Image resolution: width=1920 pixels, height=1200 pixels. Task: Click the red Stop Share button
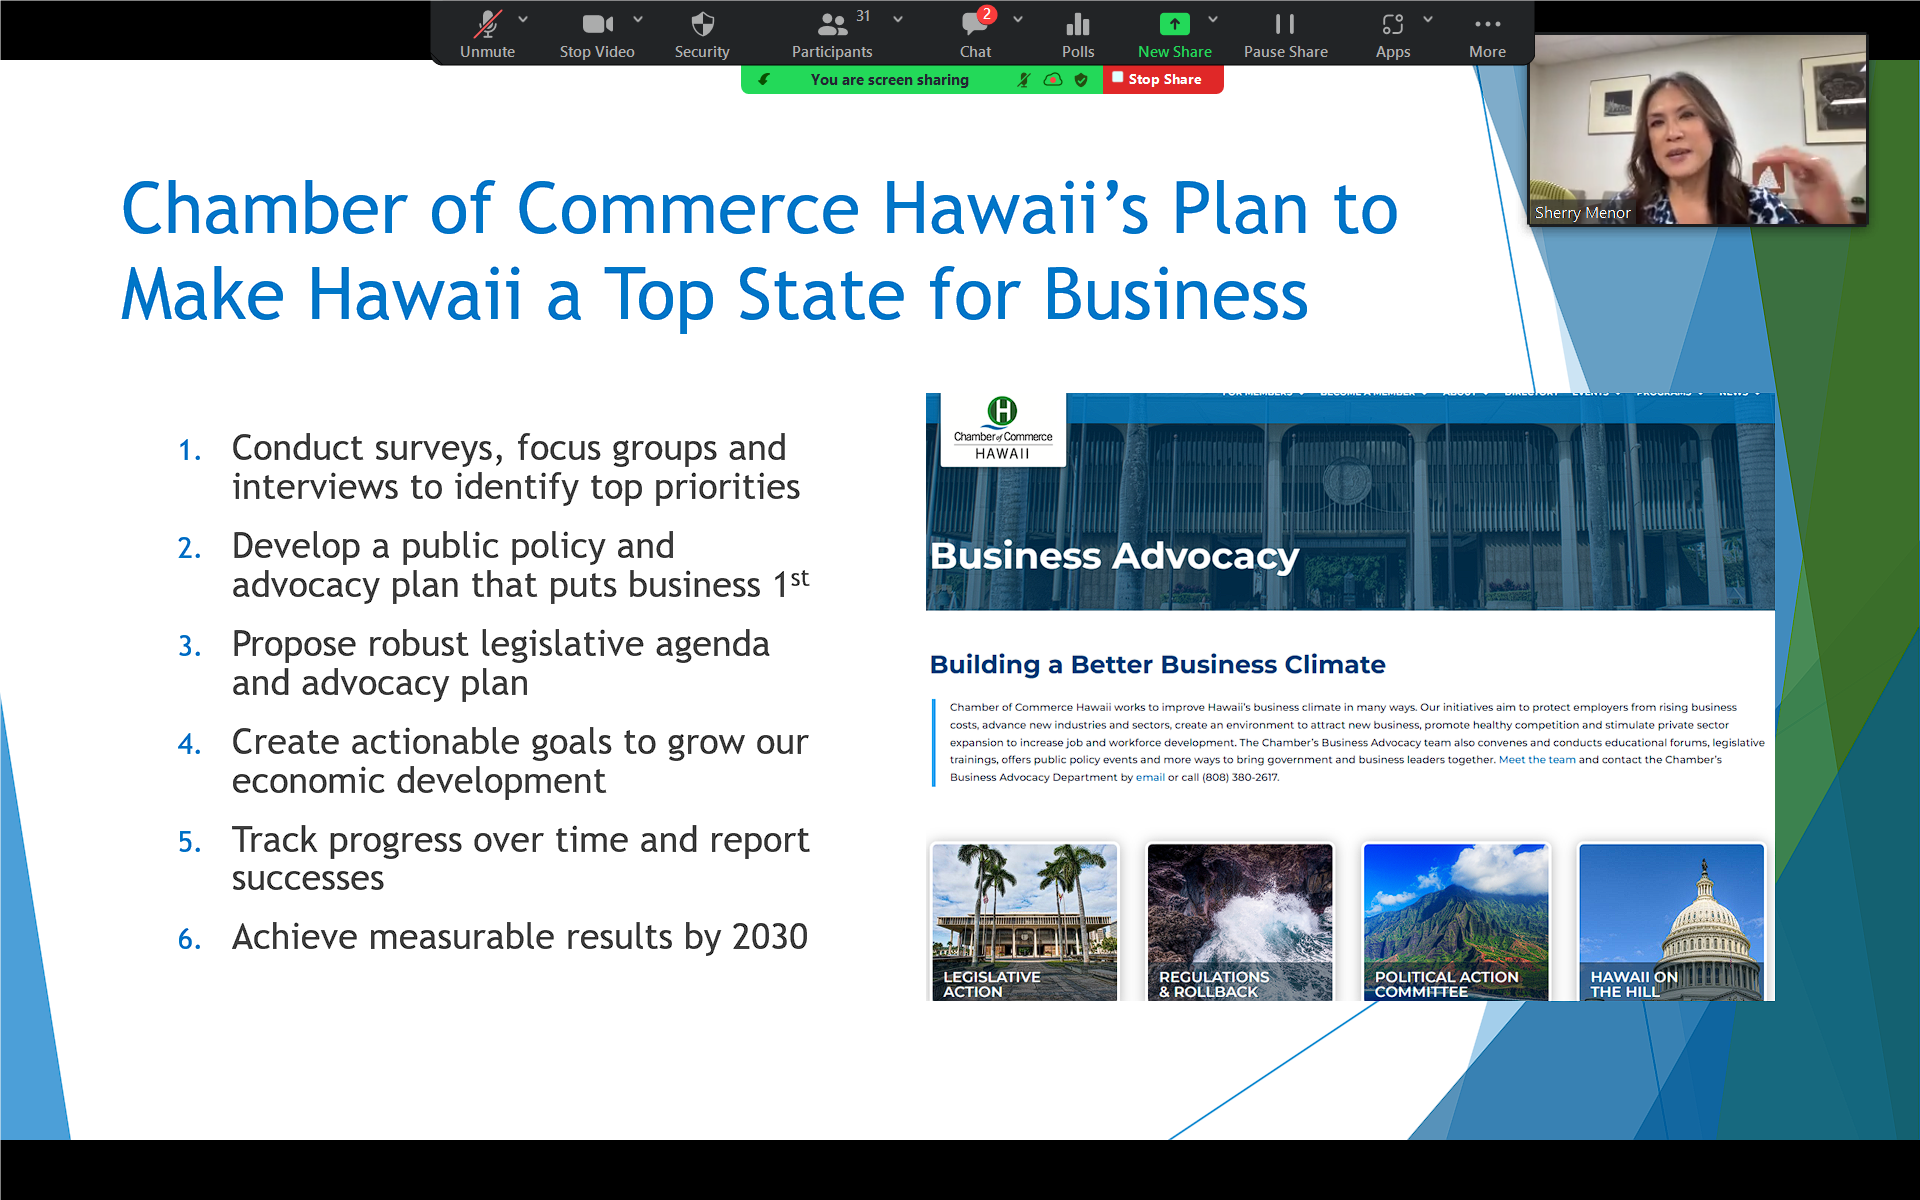[1163, 79]
